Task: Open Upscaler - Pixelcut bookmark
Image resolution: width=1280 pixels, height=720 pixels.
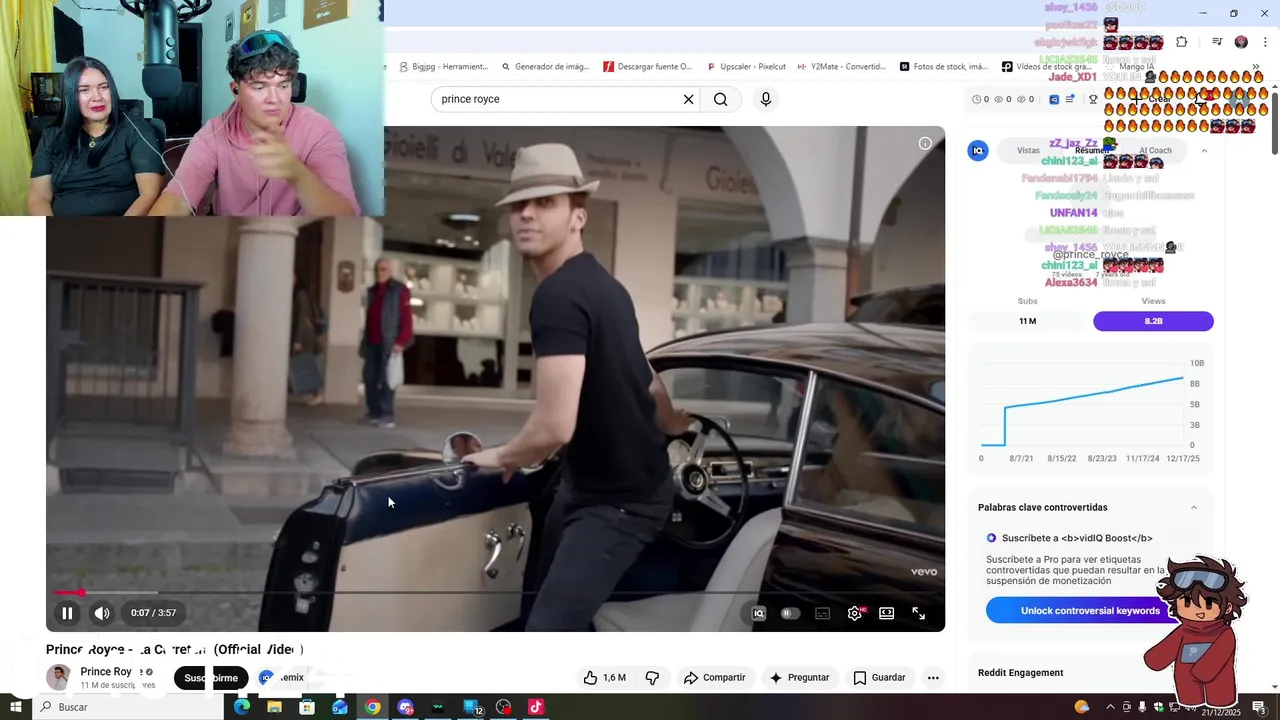Action: (745, 67)
